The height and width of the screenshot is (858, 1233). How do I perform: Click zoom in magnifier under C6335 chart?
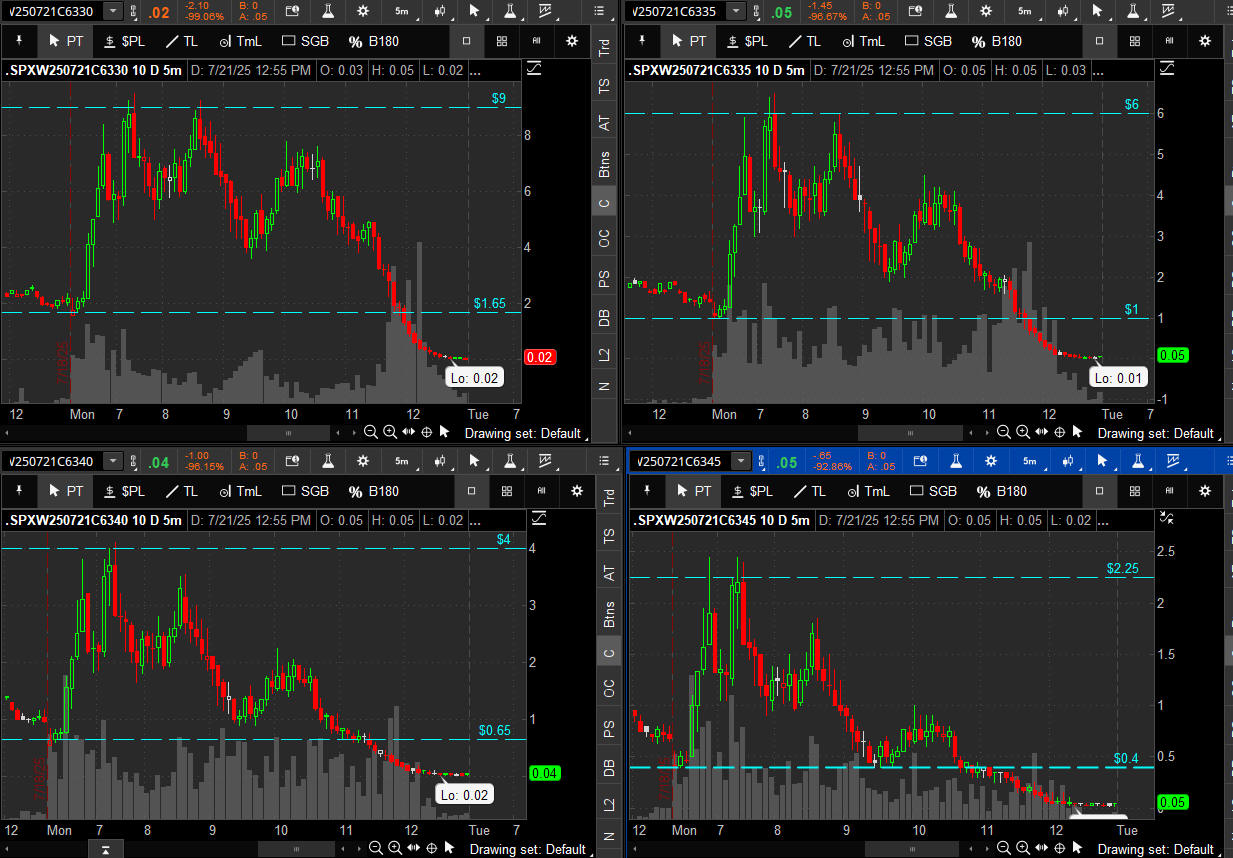(x=1023, y=432)
